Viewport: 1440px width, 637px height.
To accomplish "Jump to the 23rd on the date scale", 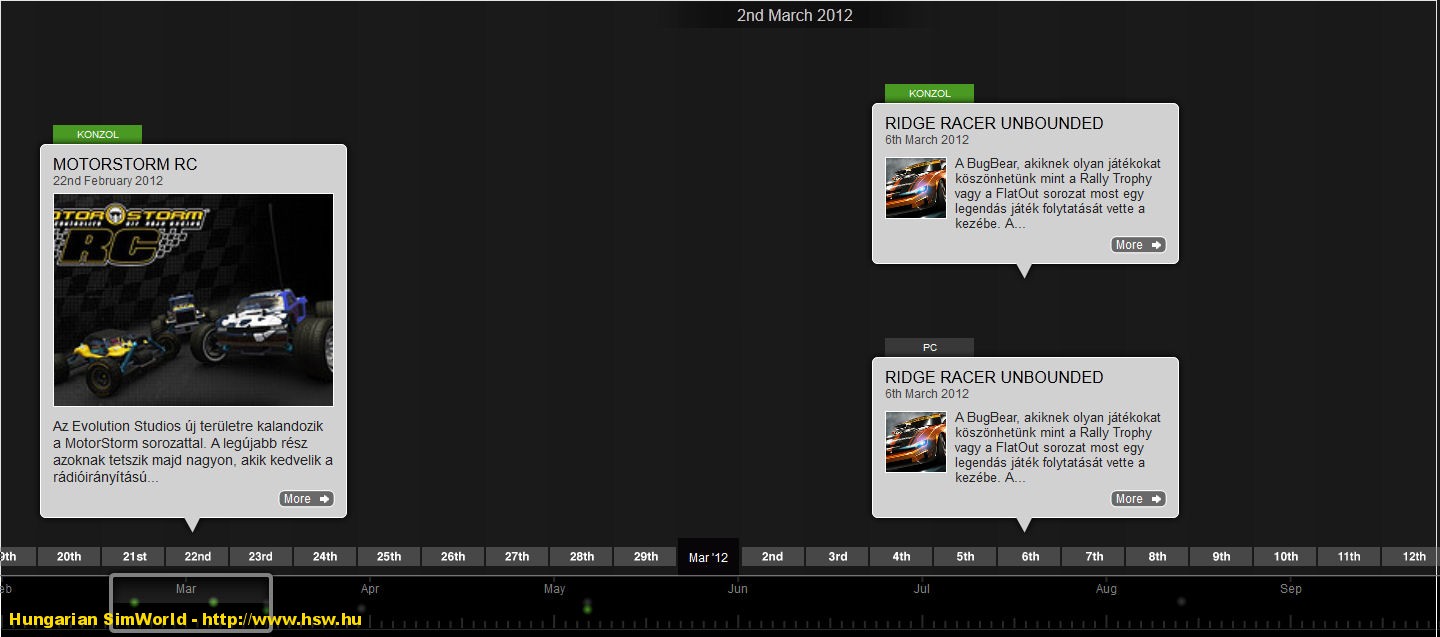I will pyautogui.click(x=261, y=557).
